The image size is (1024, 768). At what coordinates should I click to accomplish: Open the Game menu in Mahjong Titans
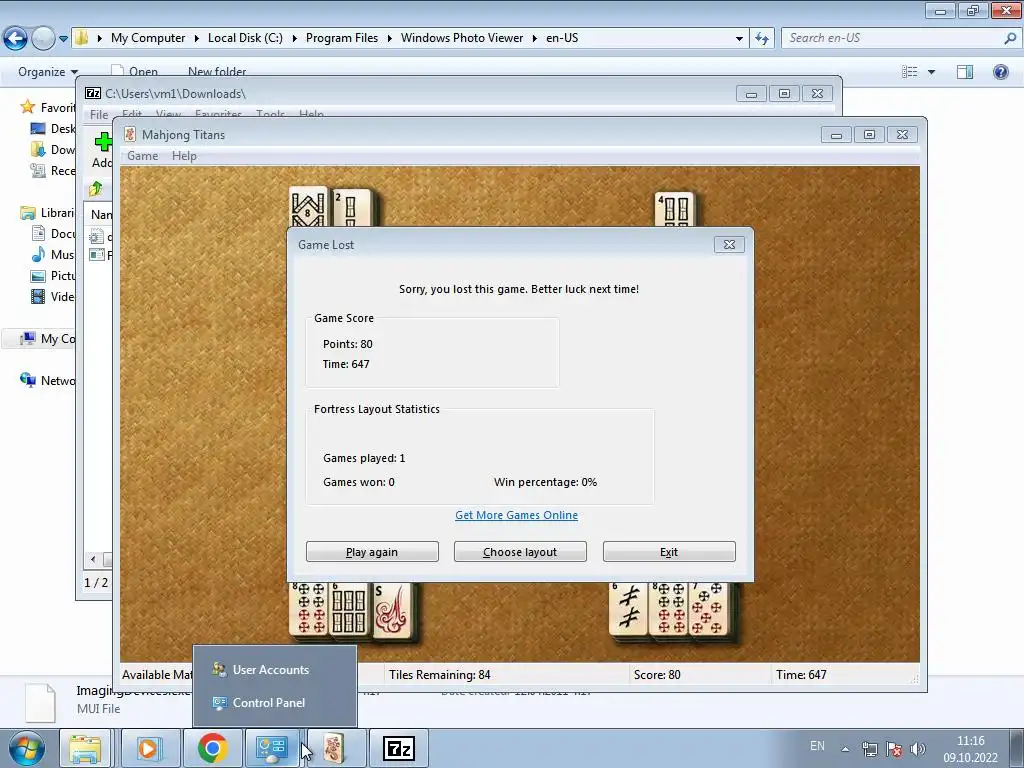(142, 156)
